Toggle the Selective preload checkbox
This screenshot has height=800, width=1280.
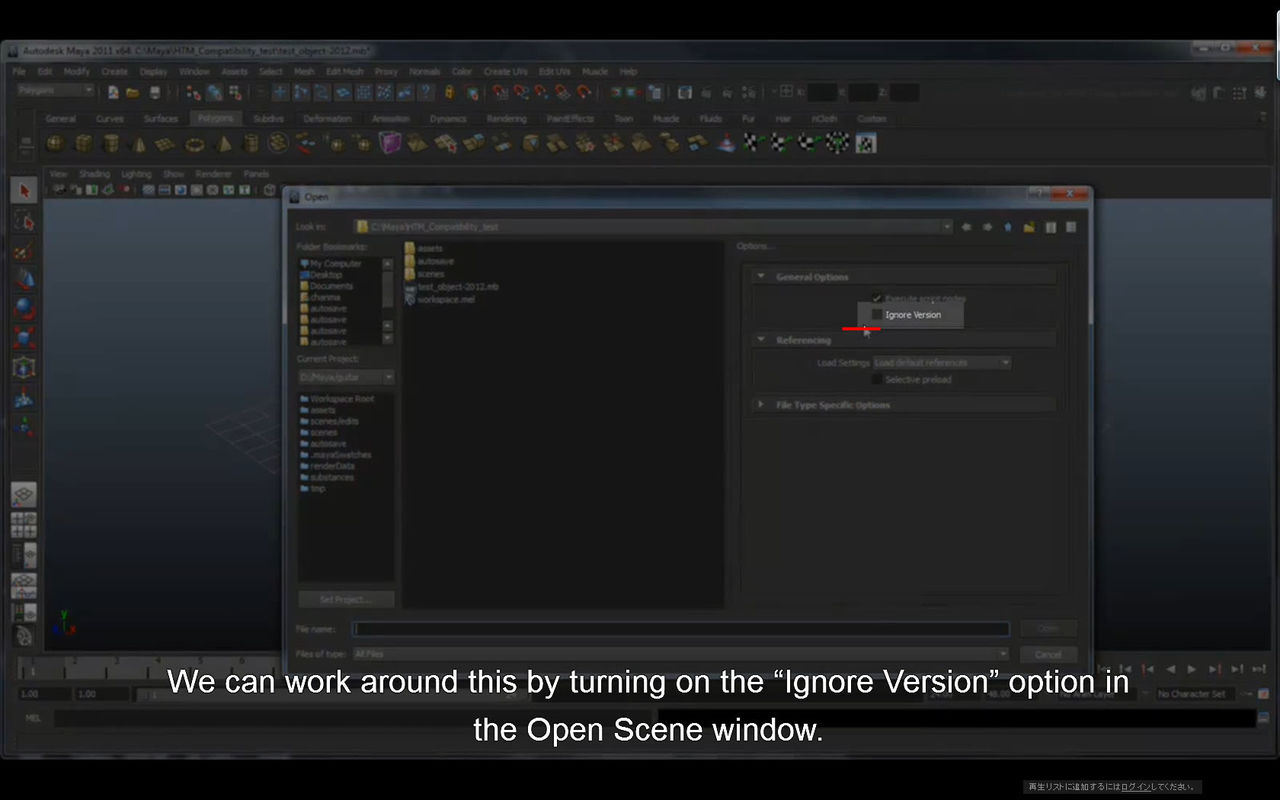pyautogui.click(x=877, y=380)
